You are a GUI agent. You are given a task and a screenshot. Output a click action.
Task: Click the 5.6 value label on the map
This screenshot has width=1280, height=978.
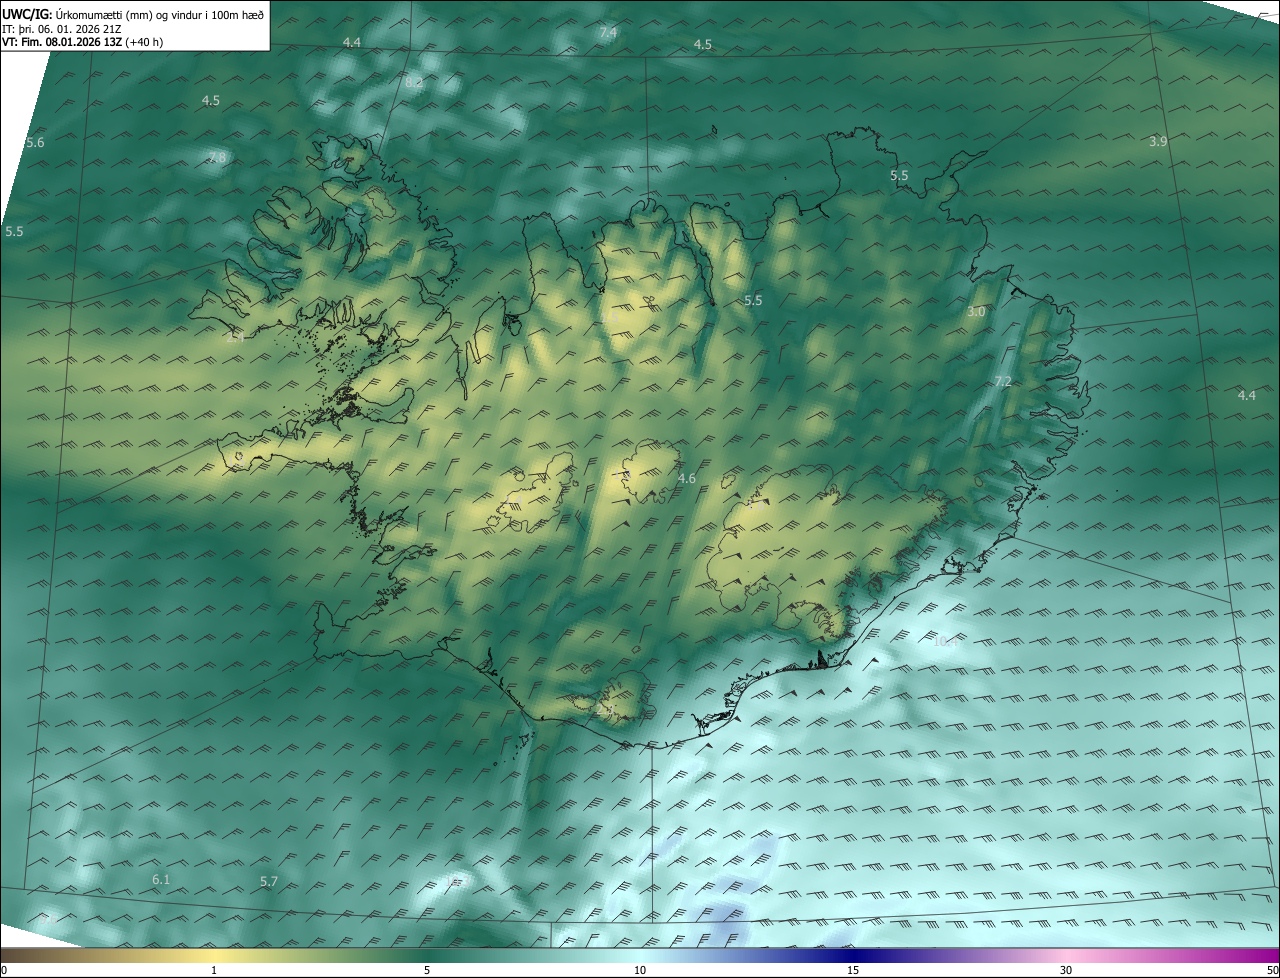click(35, 143)
